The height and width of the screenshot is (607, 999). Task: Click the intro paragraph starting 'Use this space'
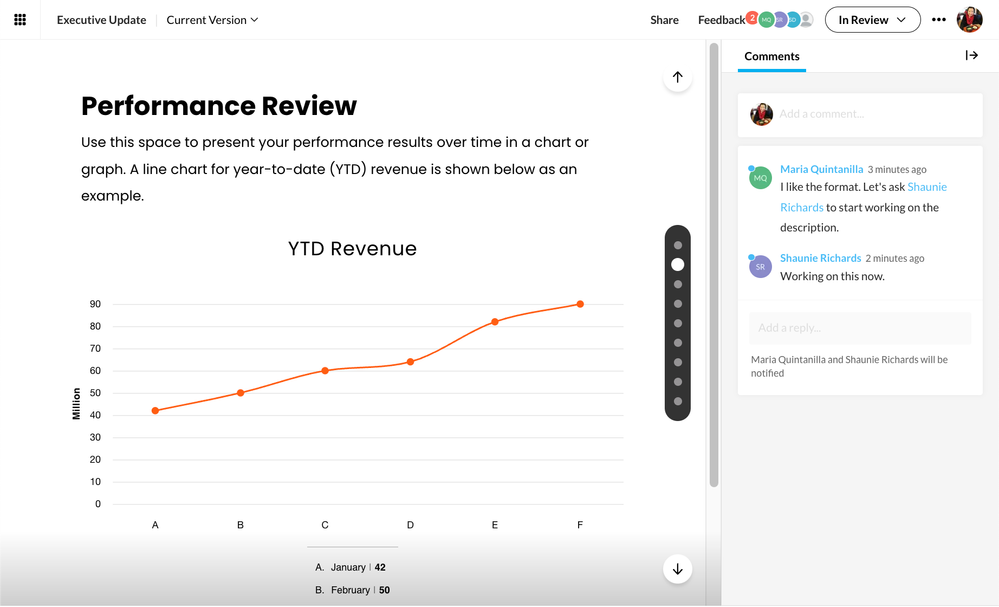pyautogui.click(x=334, y=169)
